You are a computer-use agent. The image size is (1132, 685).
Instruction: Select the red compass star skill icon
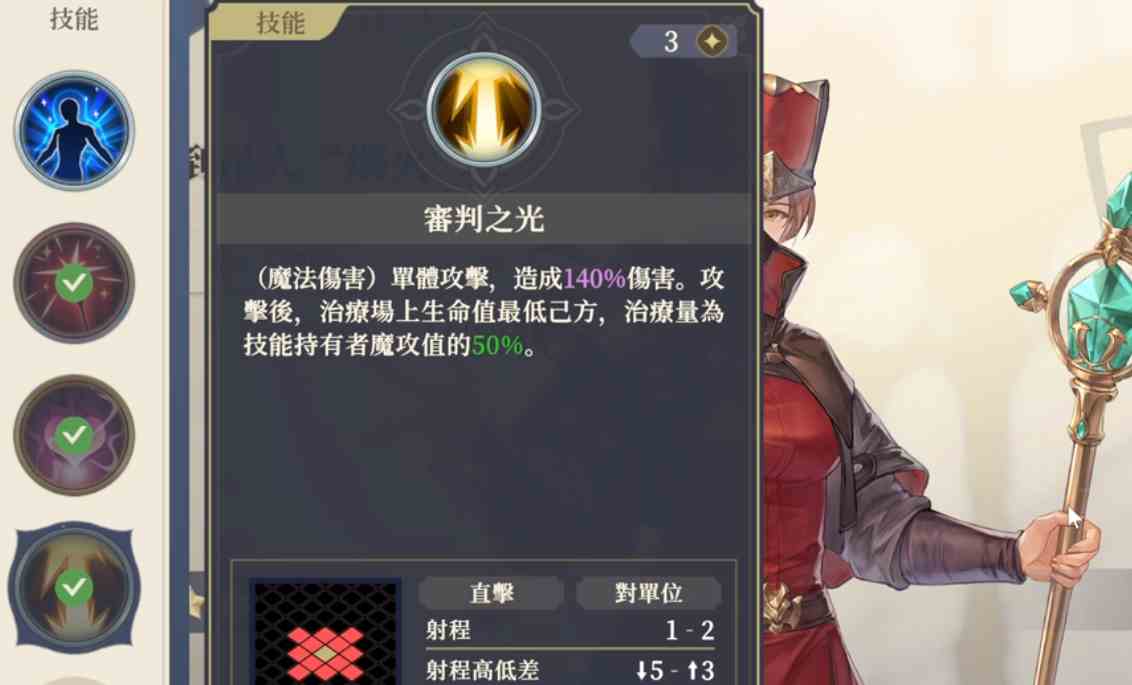click(x=74, y=283)
